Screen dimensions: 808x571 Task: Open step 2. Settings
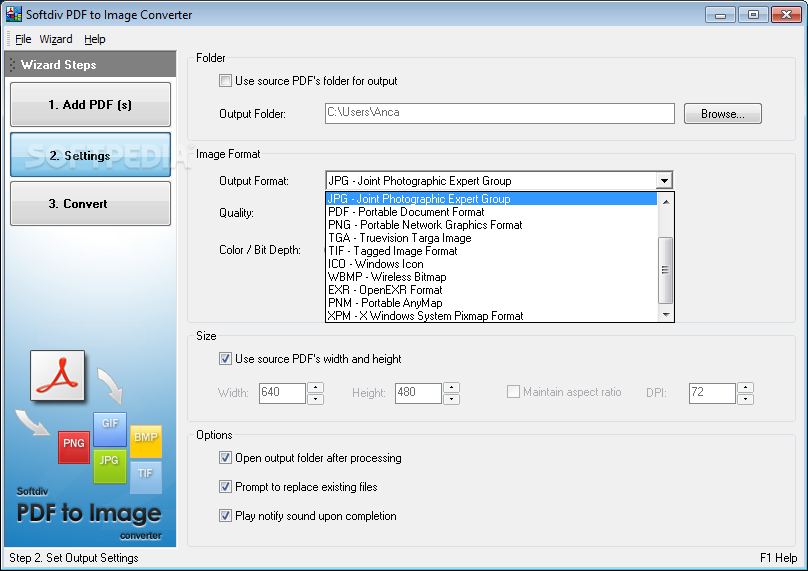(x=90, y=155)
